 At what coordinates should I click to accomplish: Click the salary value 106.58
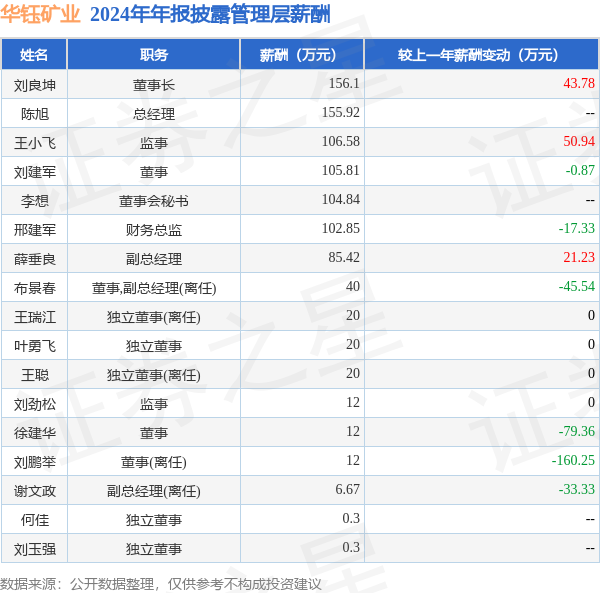[x=341, y=141]
